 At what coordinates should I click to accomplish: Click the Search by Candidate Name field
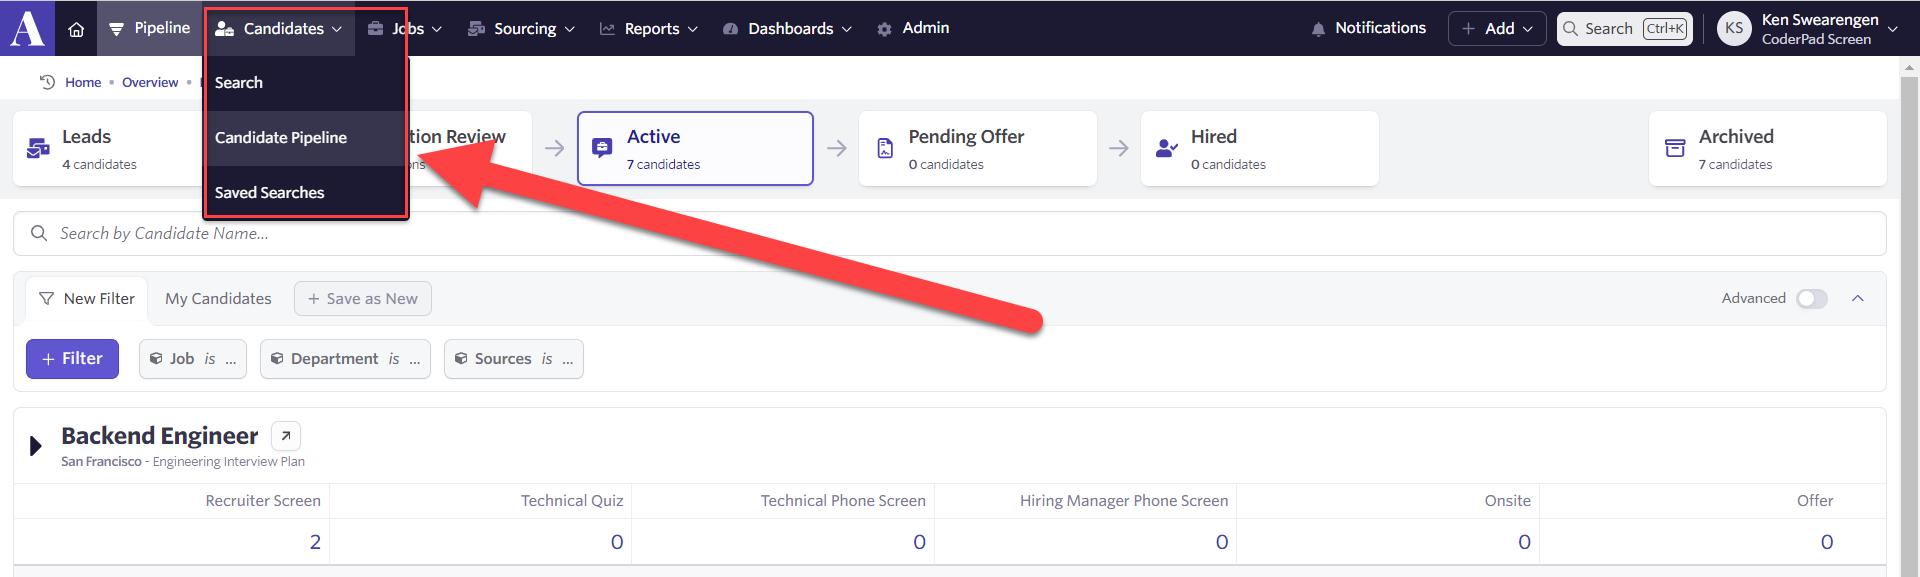(x=950, y=234)
